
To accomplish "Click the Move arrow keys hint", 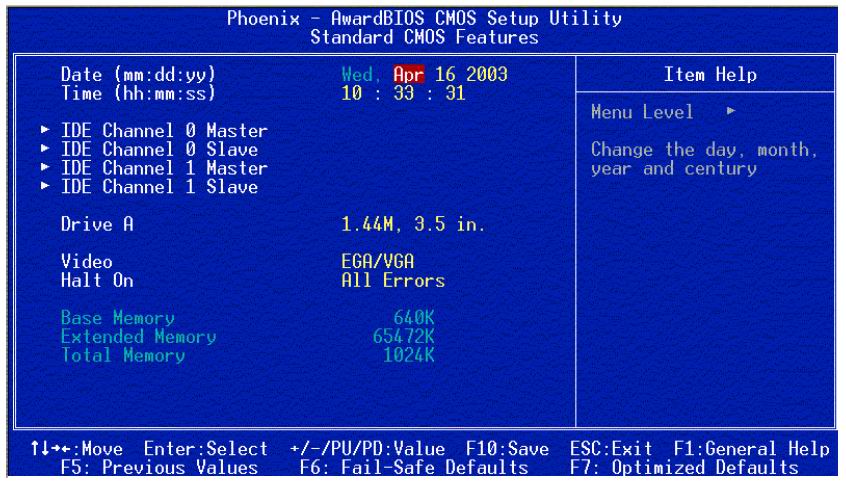I will (77, 449).
